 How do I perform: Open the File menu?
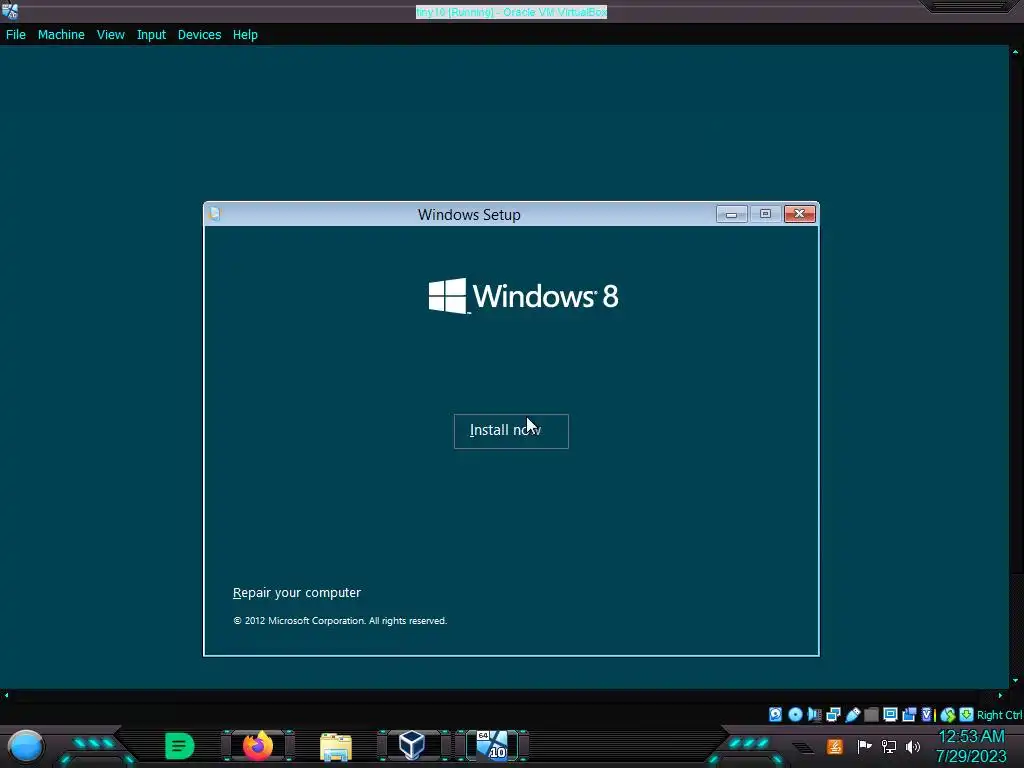tap(16, 35)
